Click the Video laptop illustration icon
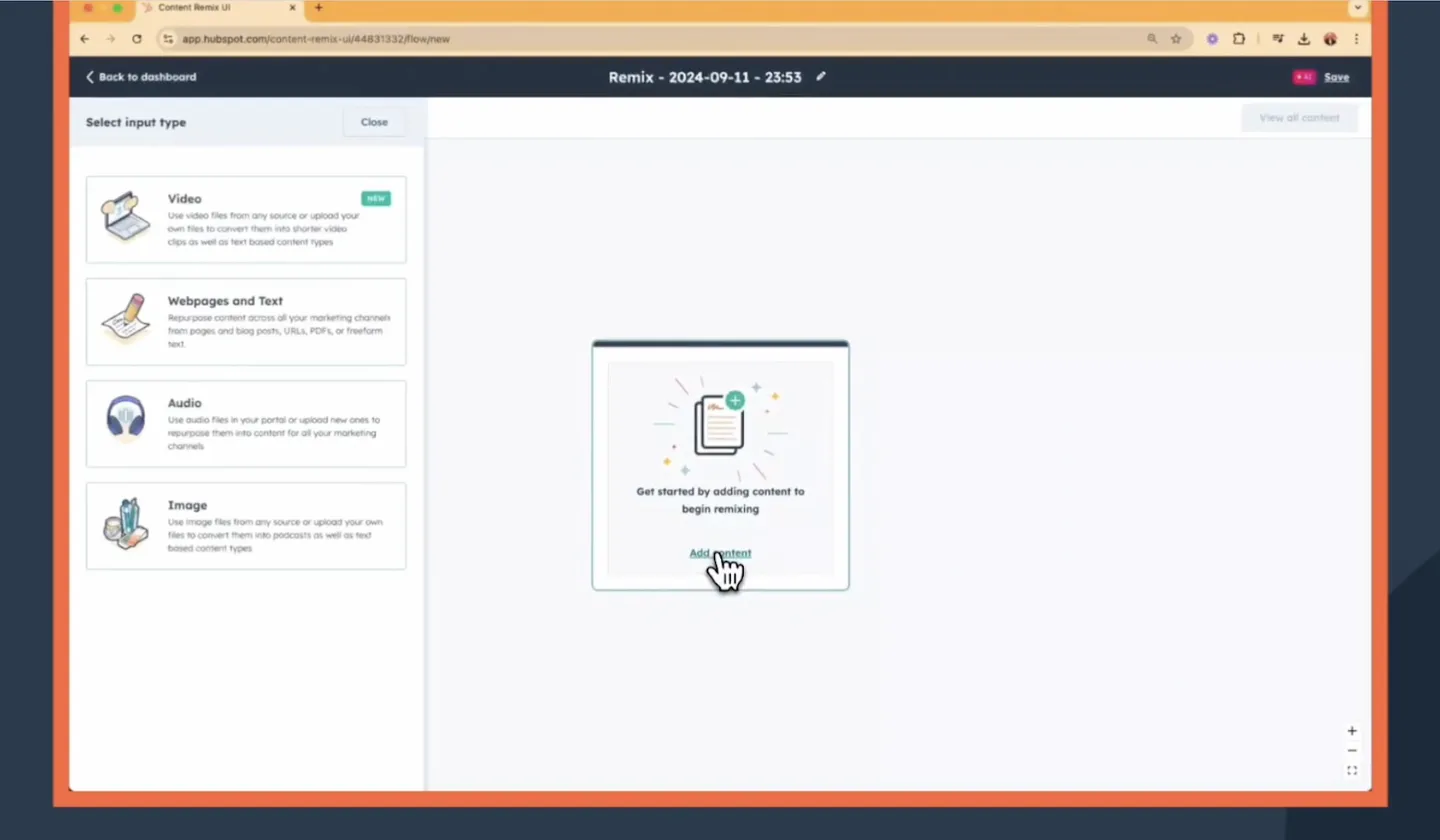Screen dimensions: 1440x840 126,216
